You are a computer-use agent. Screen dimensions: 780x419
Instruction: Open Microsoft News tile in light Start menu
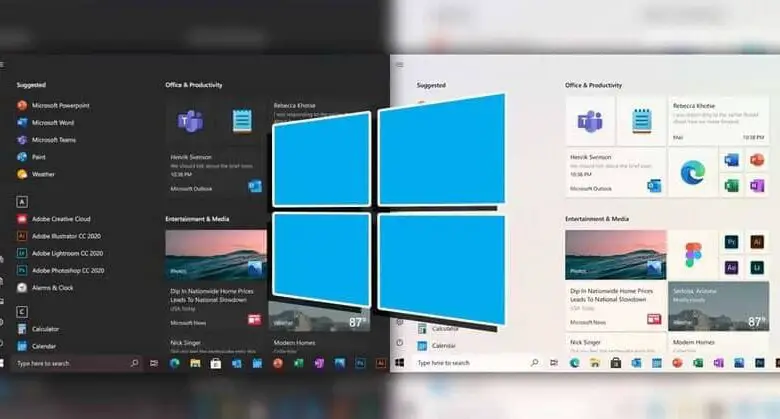[616, 306]
